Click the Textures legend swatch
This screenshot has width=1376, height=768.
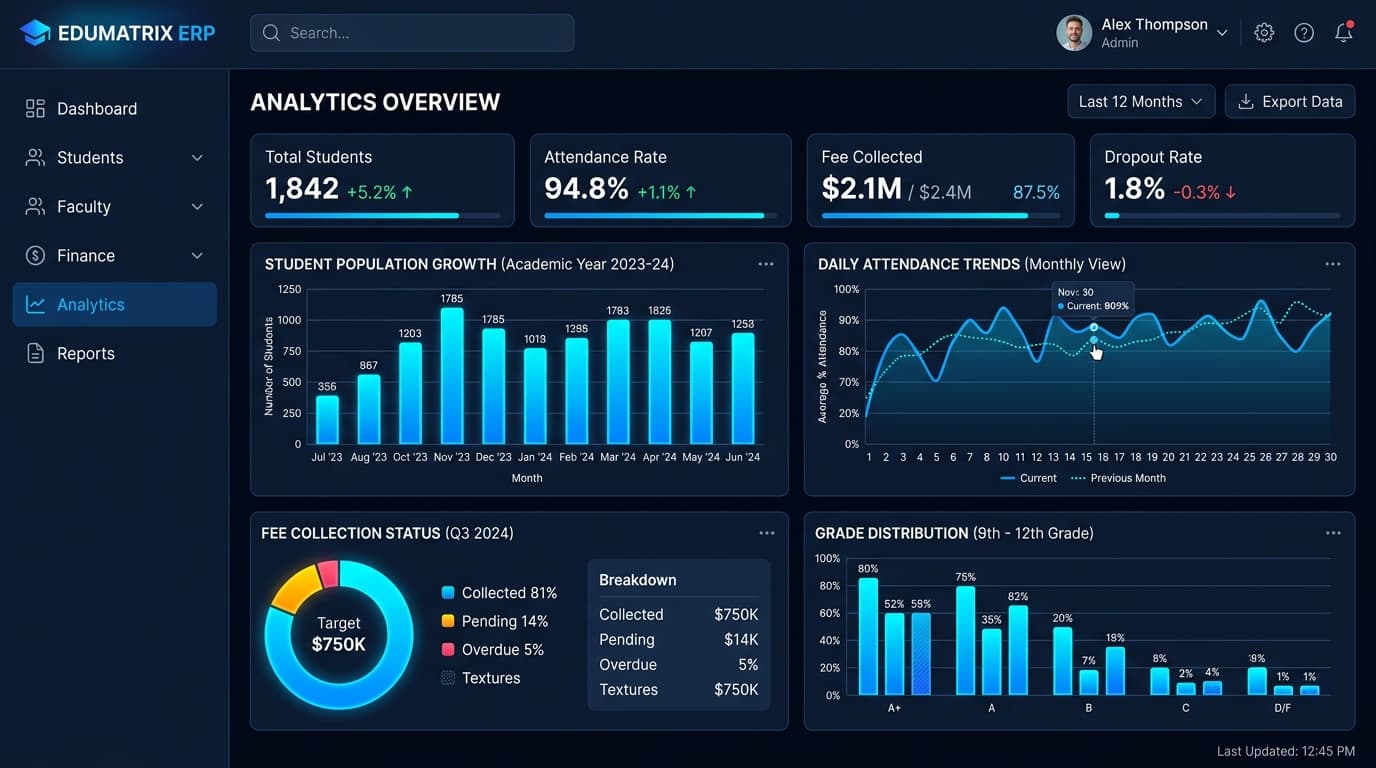tap(448, 677)
